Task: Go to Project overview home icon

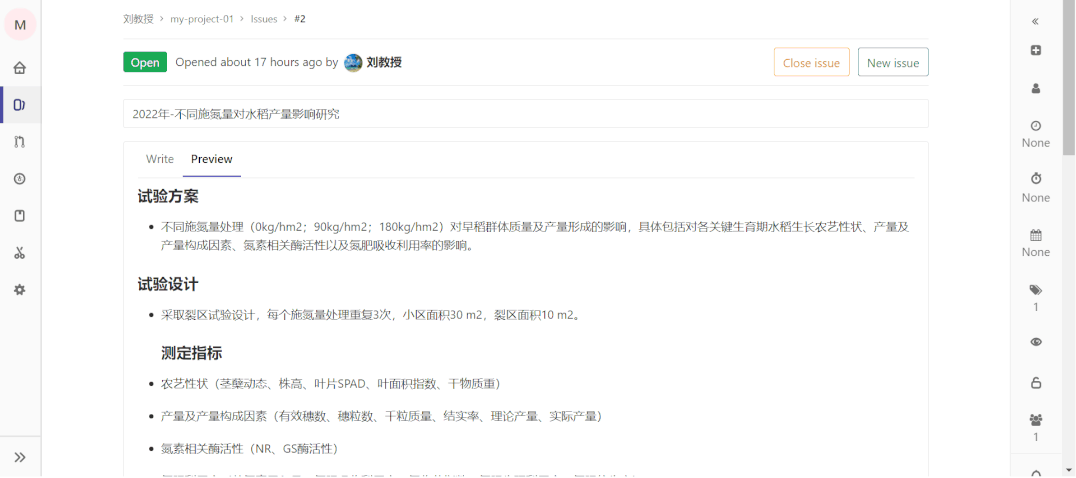Action: click(20, 68)
